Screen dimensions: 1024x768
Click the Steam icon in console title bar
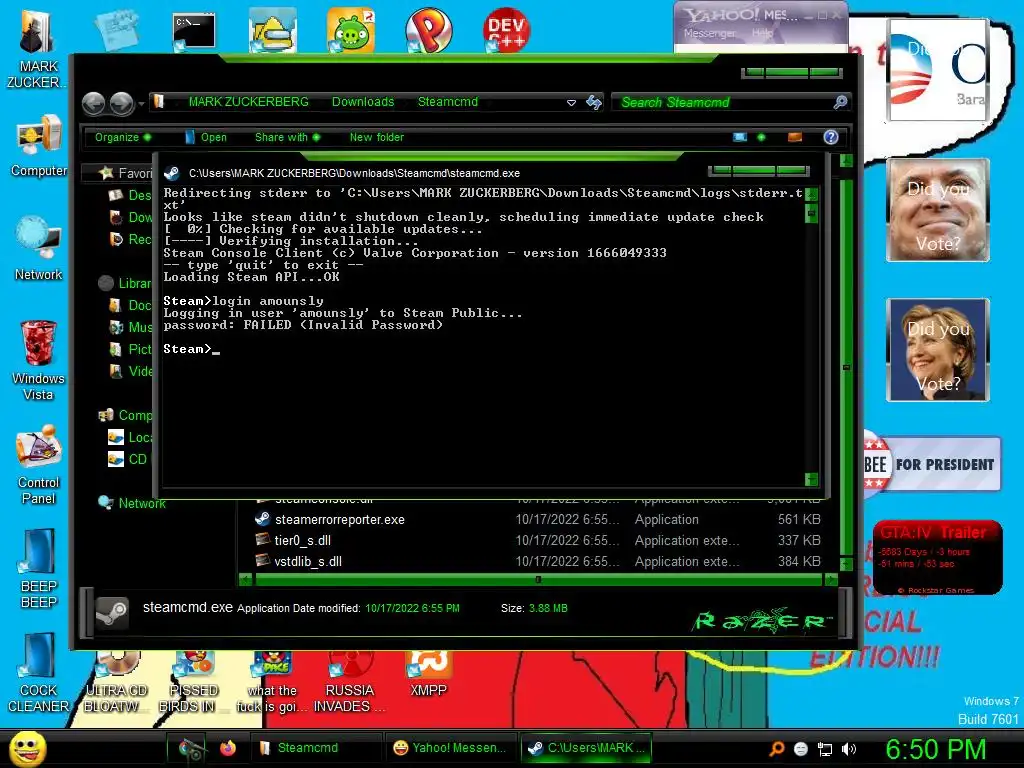[172, 173]
